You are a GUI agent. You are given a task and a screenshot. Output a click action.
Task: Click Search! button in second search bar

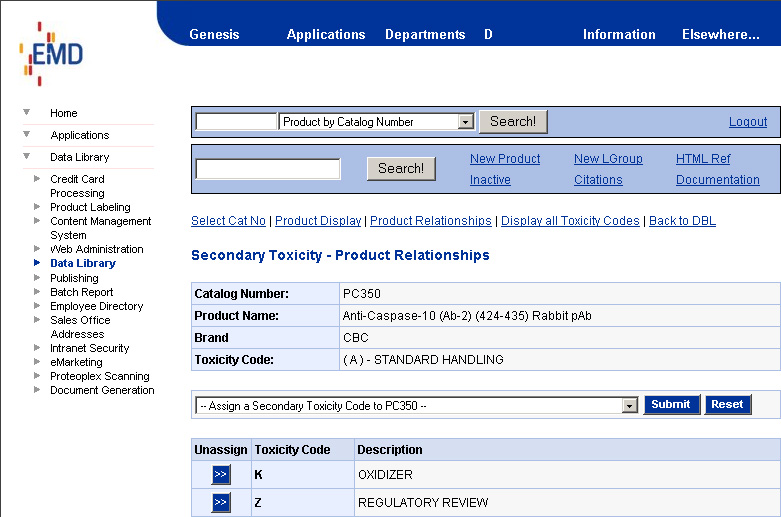(401, 169)
